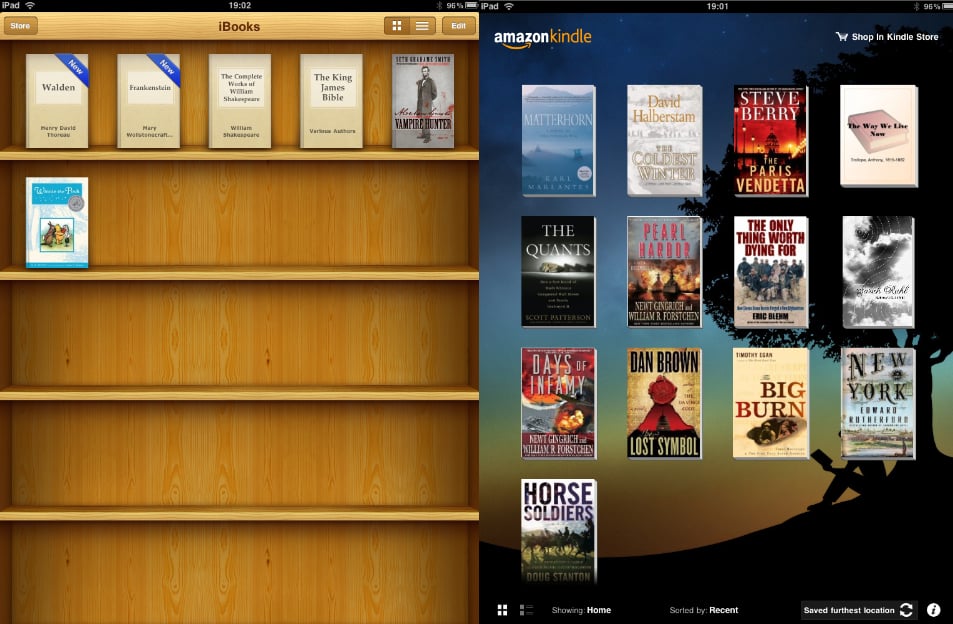The height and width of the screenshot is (624, 953).
Task: Open the Winnie-the-Pooh book
Action: coord(57,222)
